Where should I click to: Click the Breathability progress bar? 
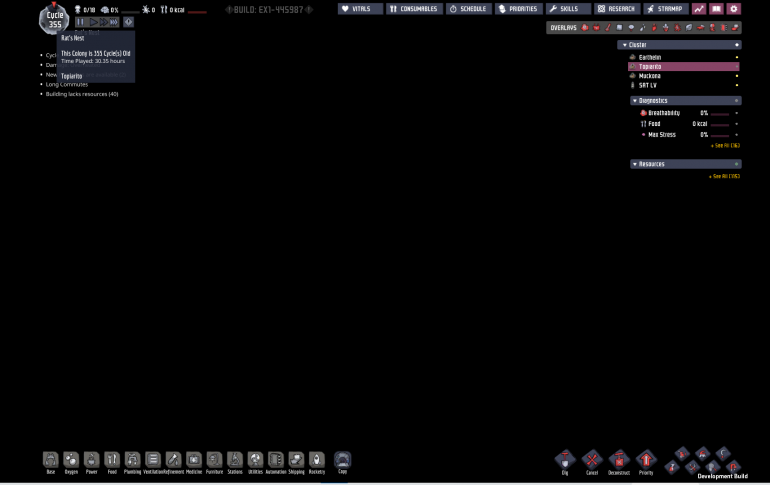(x=720, y=114)
